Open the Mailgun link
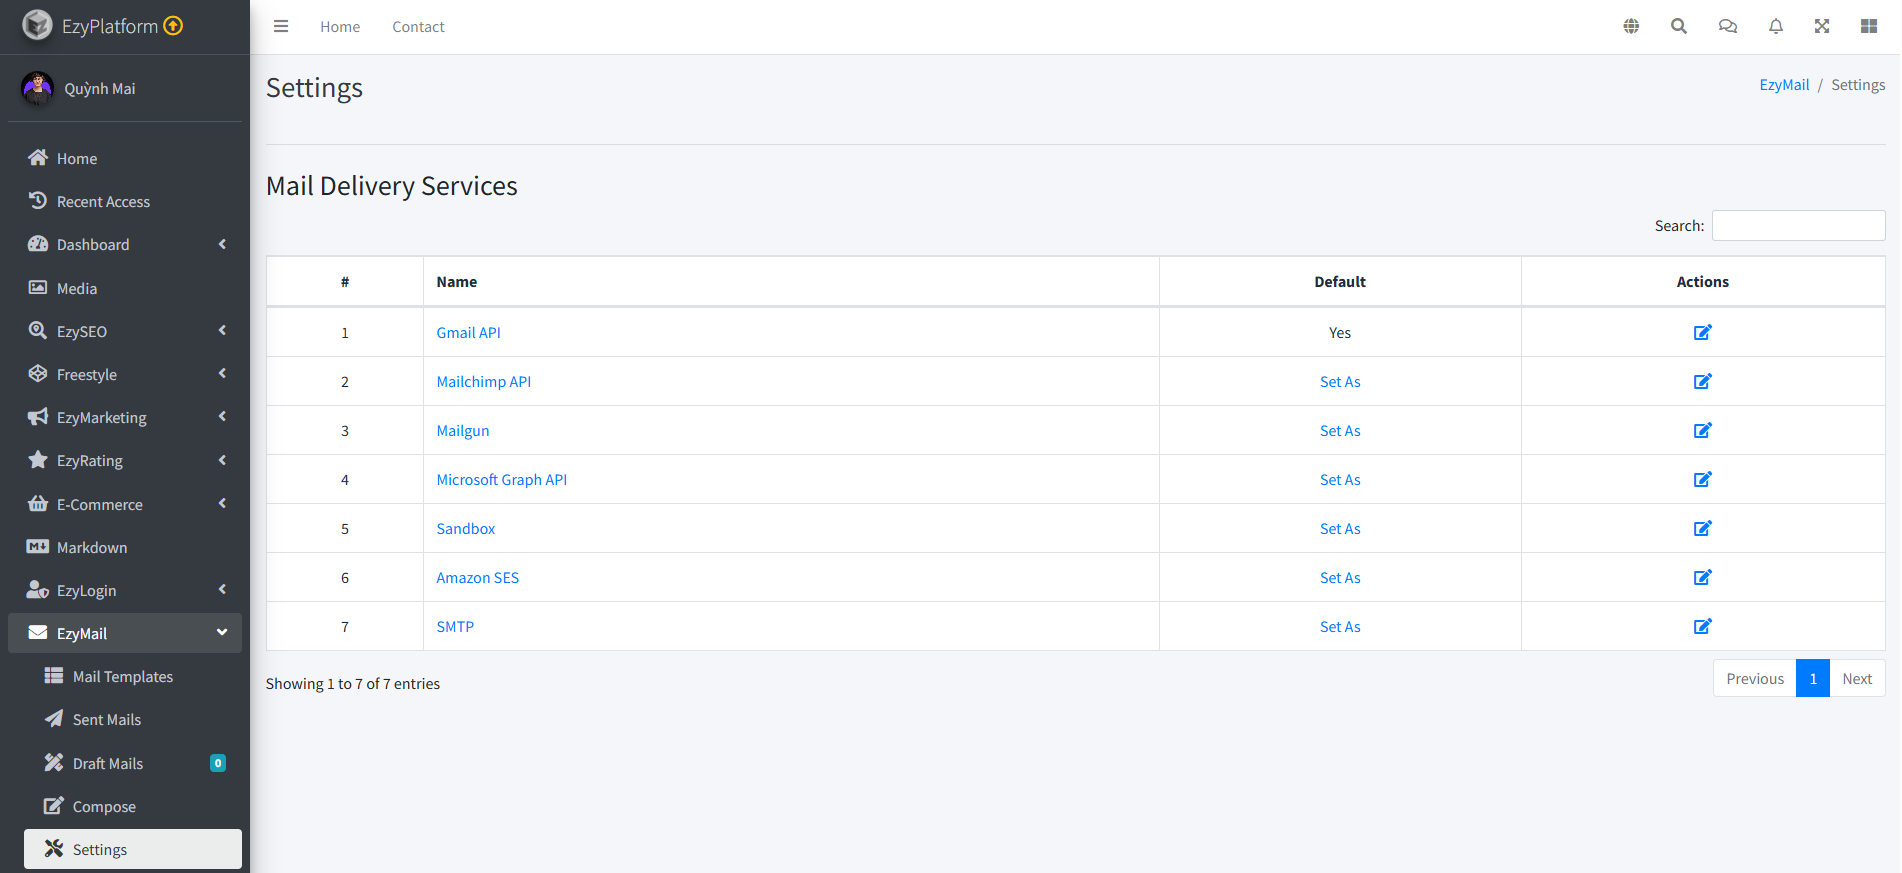The width and height of the screenshot is (1902, 873). point(462,431)
